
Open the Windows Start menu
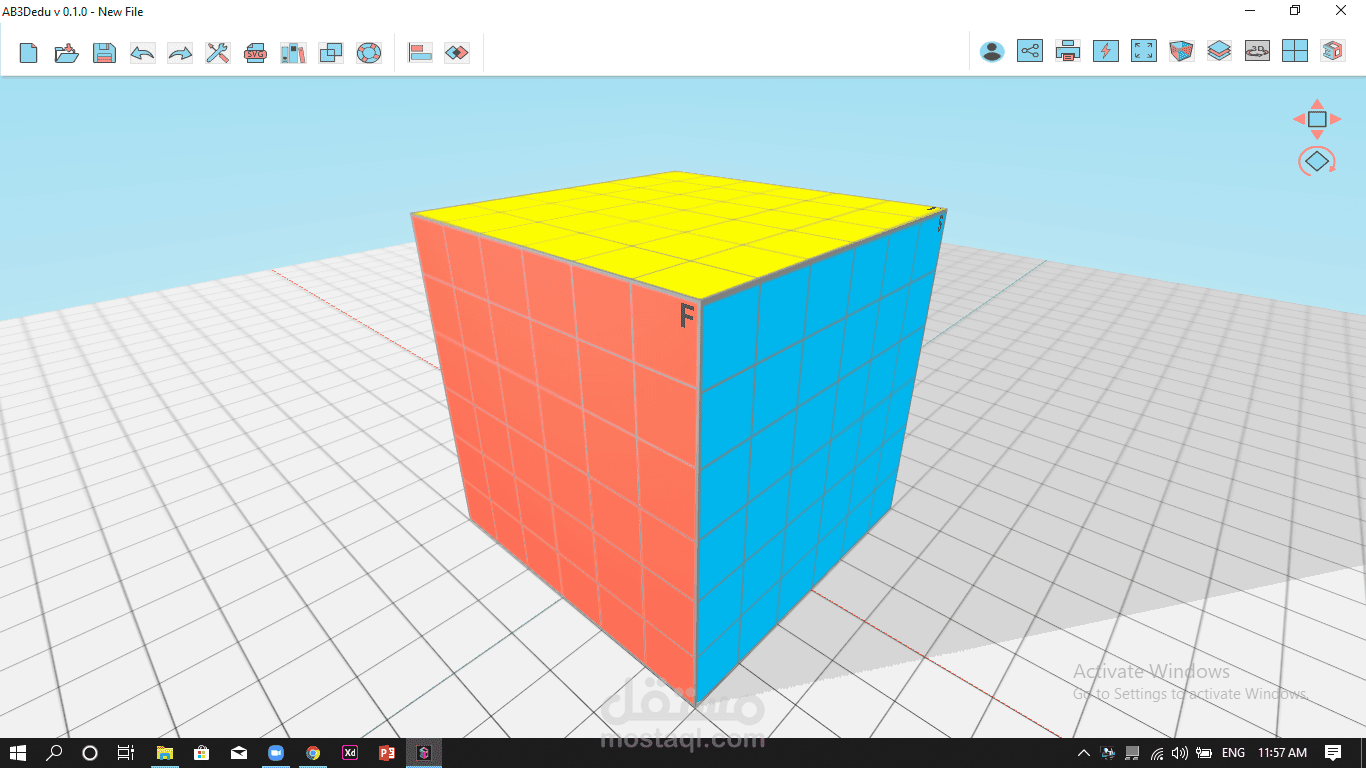pyautogui.click(x=17, y=753)
